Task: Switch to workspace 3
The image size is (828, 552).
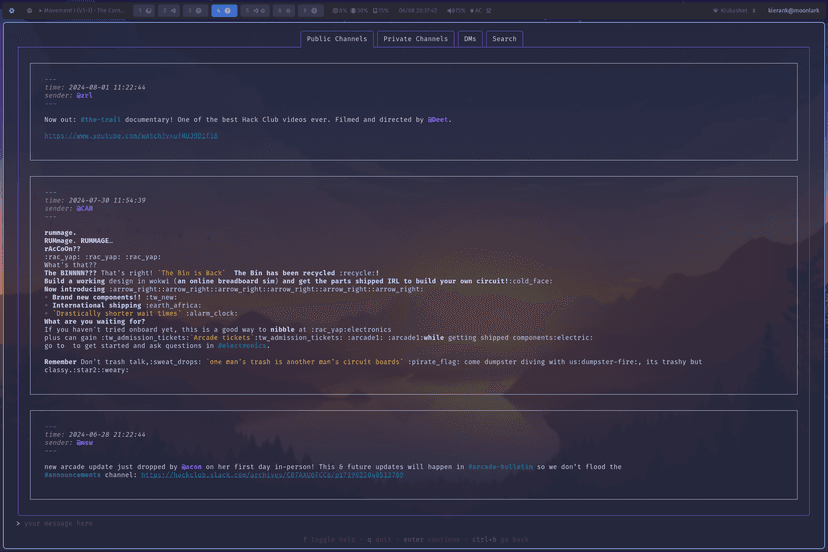Action: [195, 11]
